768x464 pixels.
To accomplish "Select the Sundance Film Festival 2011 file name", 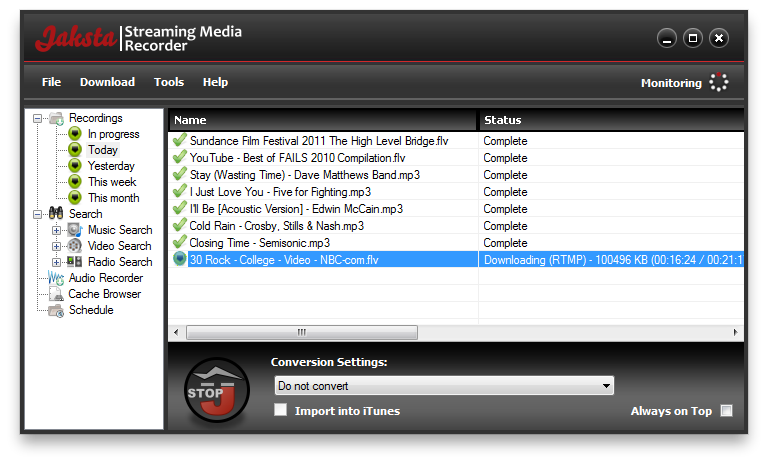I will pos(319,141).
